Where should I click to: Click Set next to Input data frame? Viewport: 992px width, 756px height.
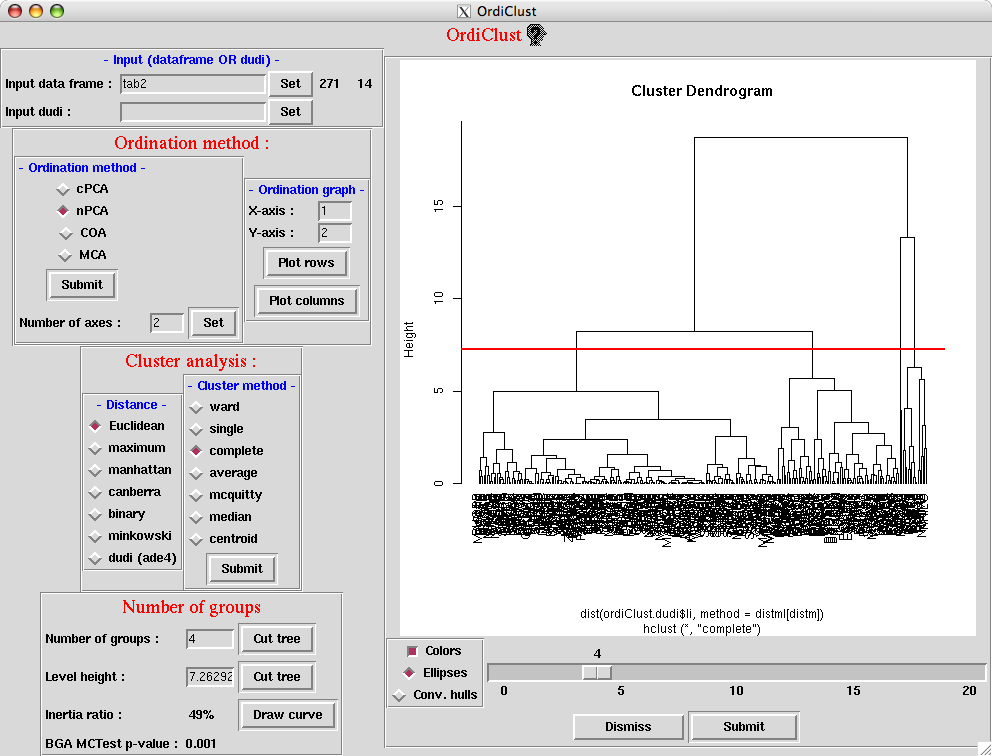coord(290,84)
